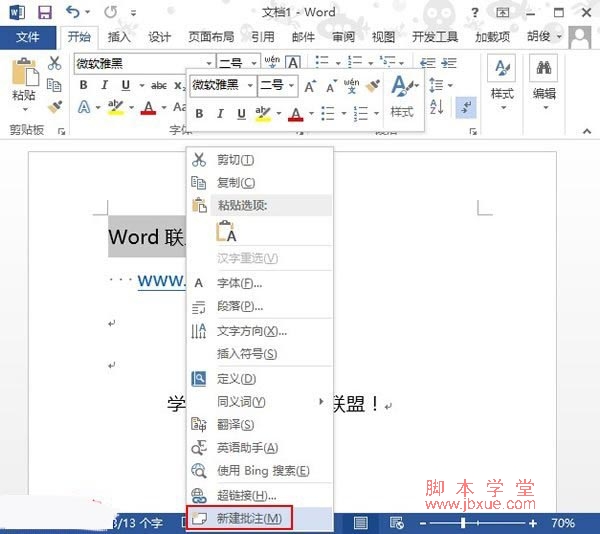Click the Character Border A icon
This screenshot has width=600, height=534.
click(293, 62)
